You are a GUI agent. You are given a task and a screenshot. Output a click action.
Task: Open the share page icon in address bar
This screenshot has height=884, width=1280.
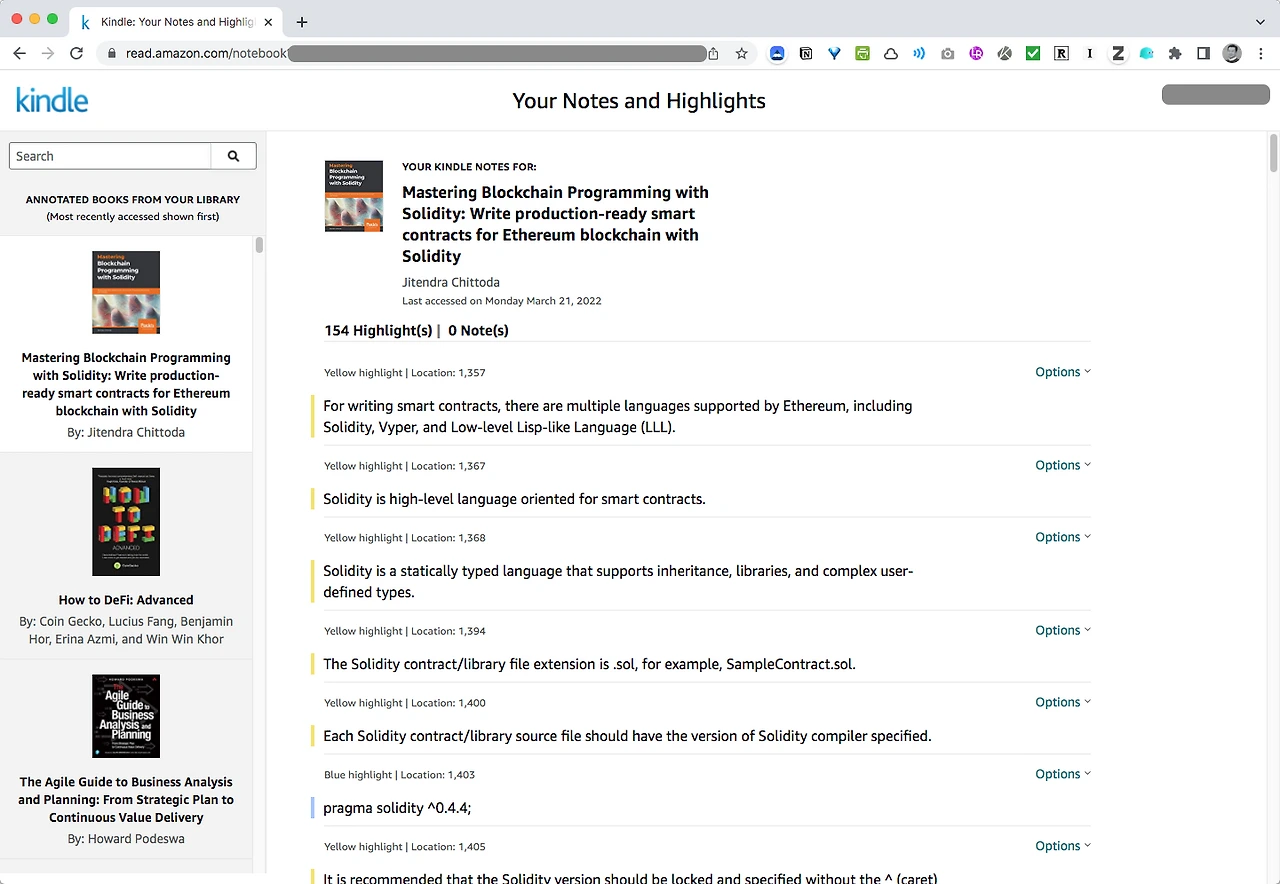[x=713, y=54]
